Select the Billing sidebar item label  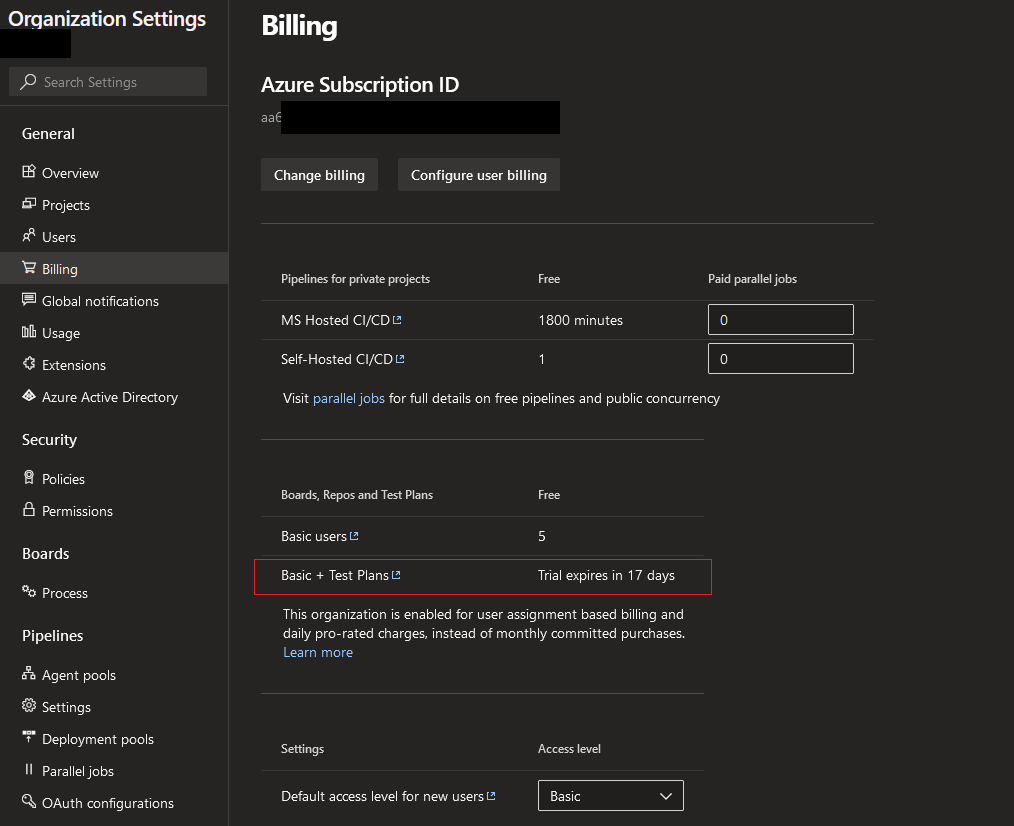(59, 269)
